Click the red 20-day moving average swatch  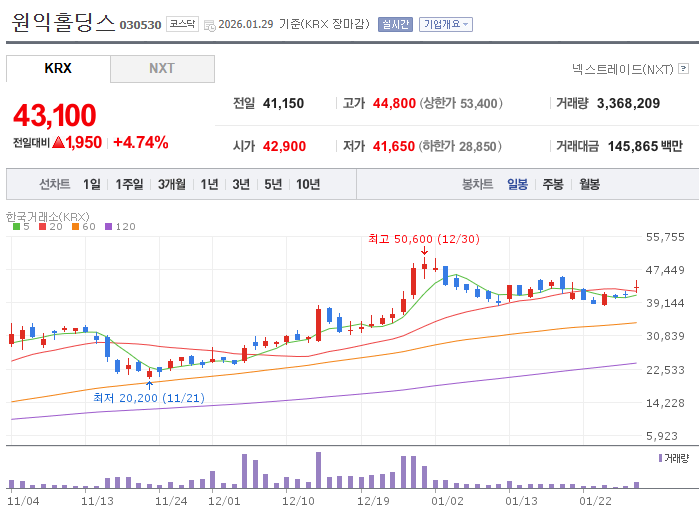point(43,226)
